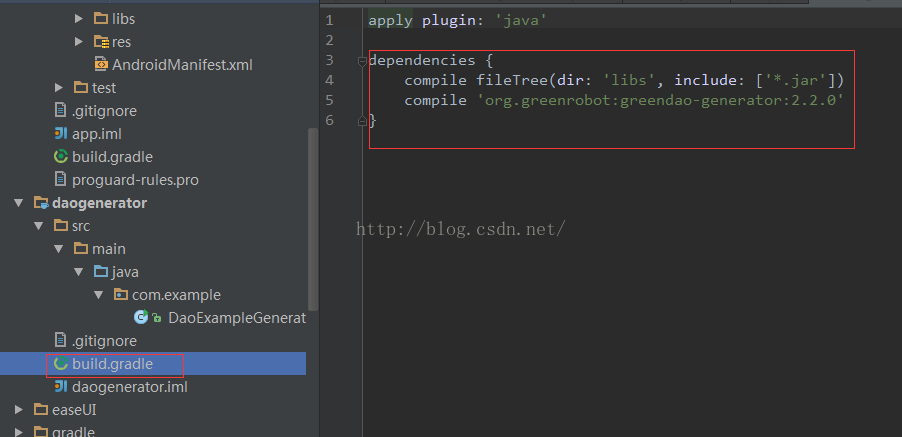Expand the res folder arrow
The image size is (902, 437).
[x=79, y=42]
